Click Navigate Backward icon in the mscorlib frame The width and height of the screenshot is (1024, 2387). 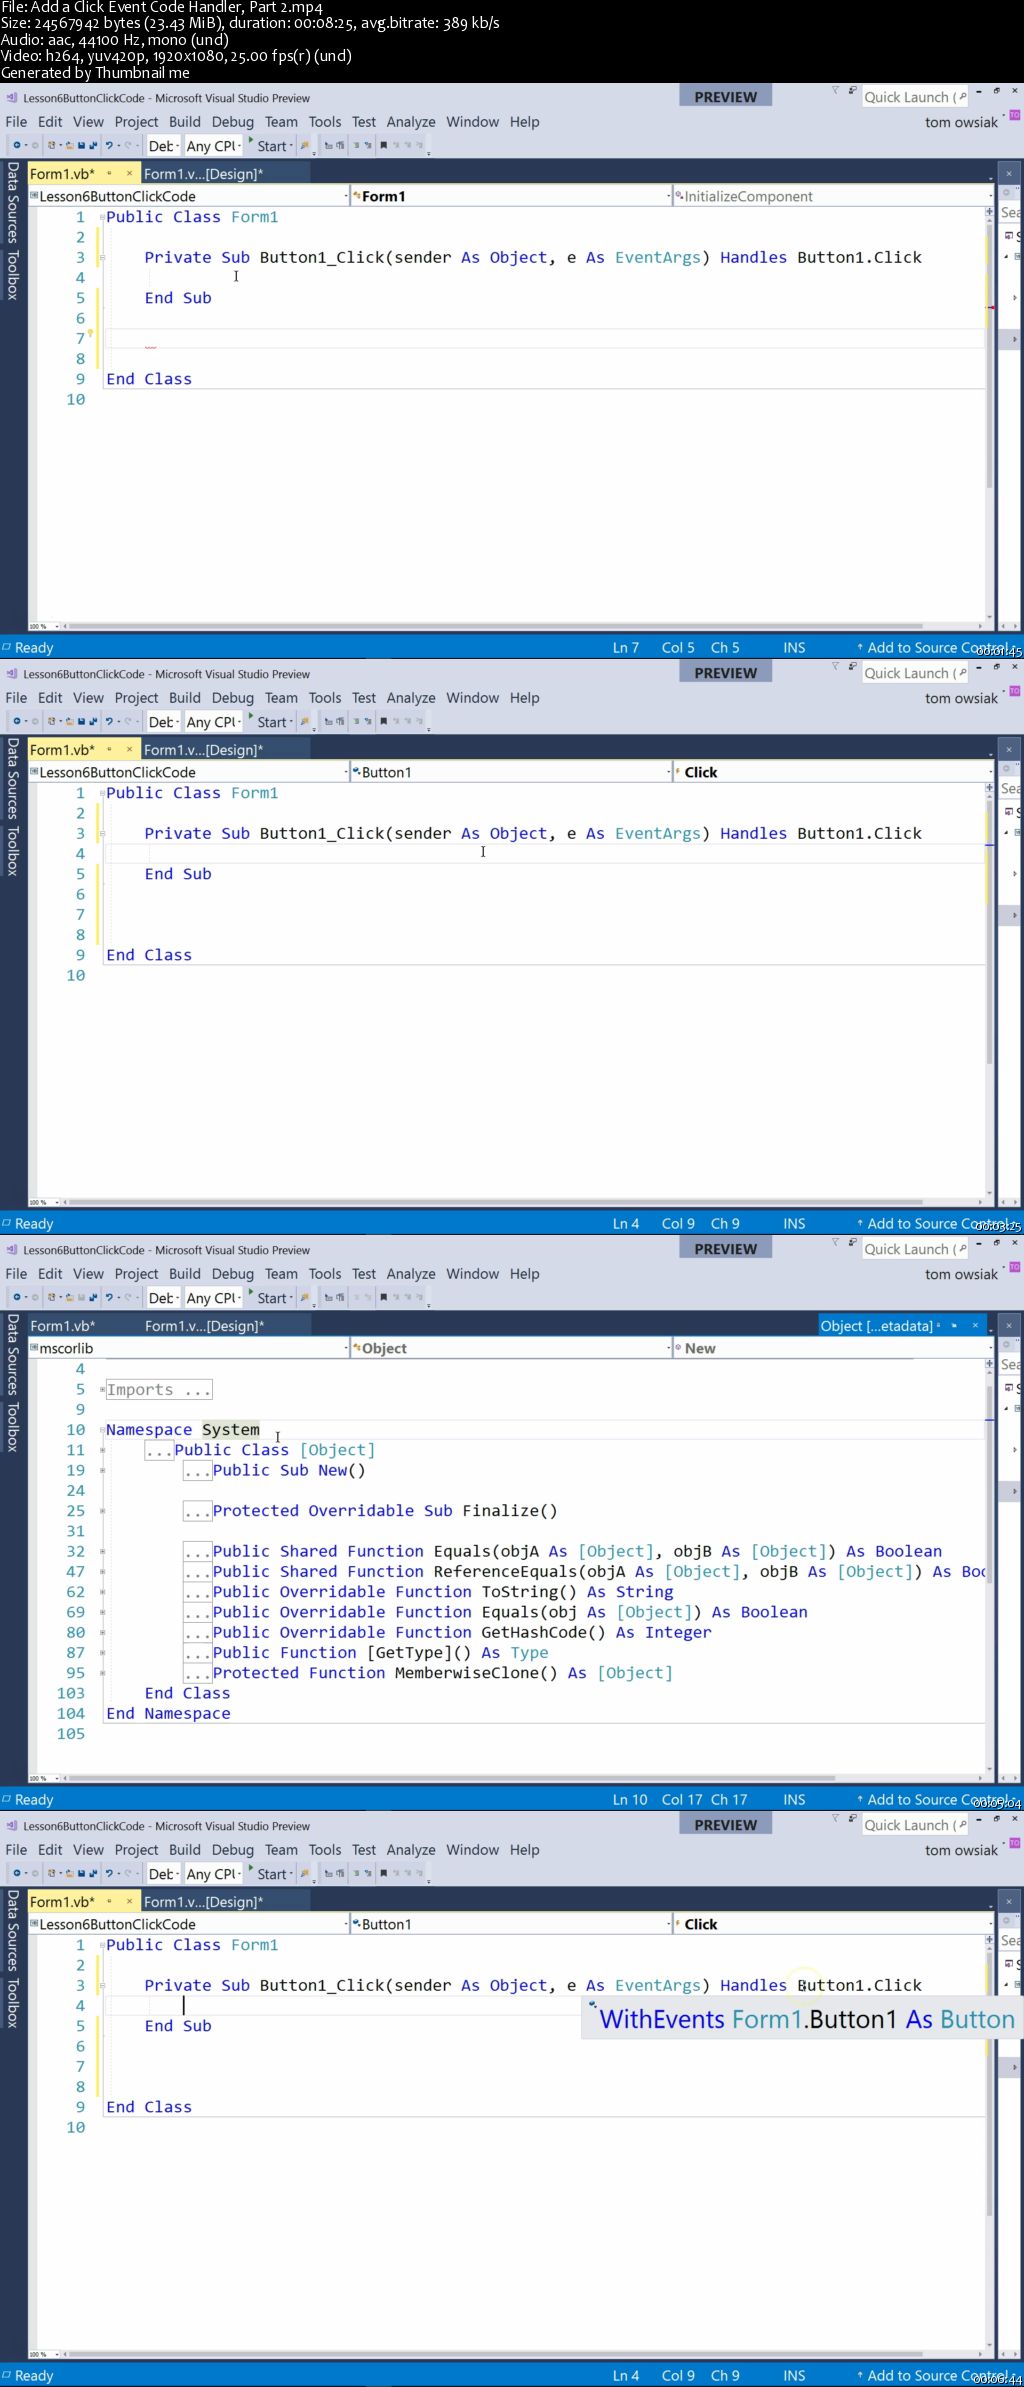click(x=16, y=1298)
